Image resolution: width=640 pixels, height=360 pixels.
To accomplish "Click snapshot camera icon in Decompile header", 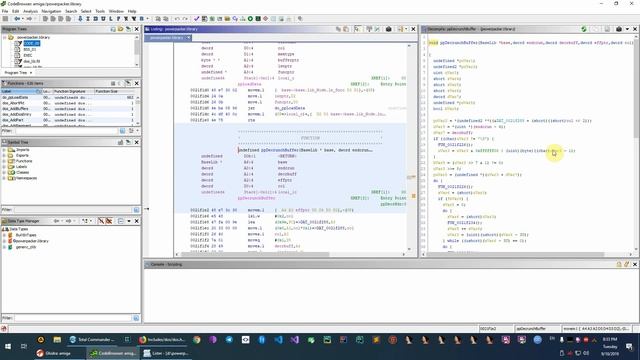I will [x=619, y=29].
